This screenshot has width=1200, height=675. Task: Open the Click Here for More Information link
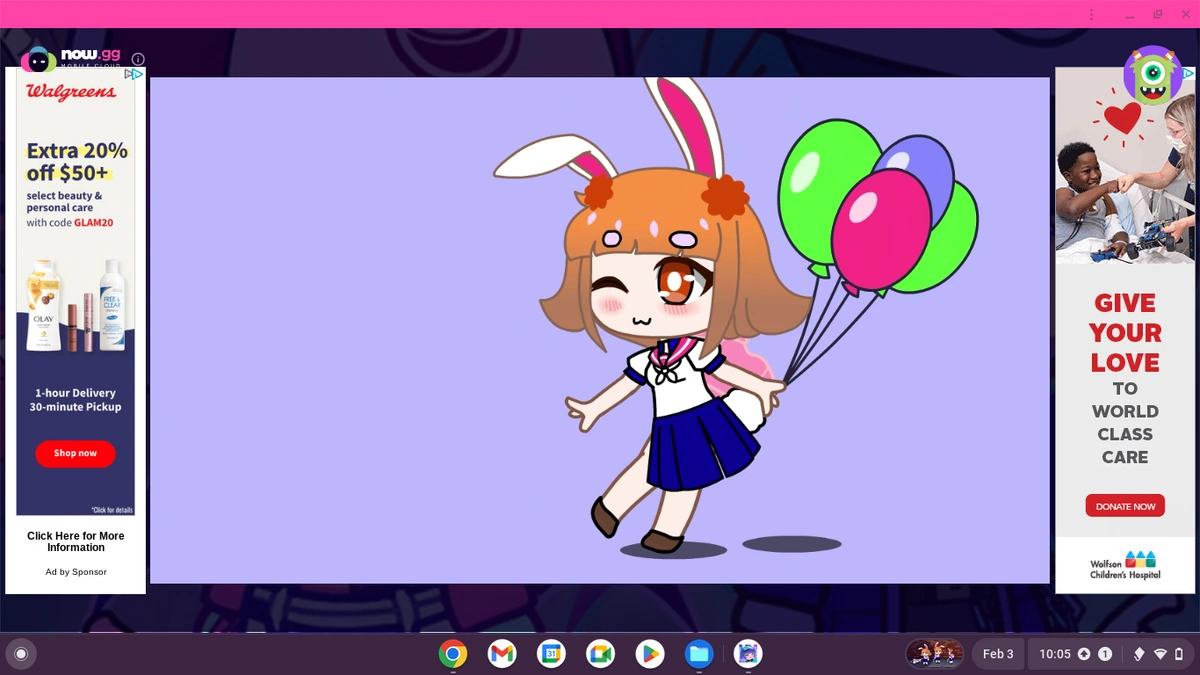coord(75,541)
